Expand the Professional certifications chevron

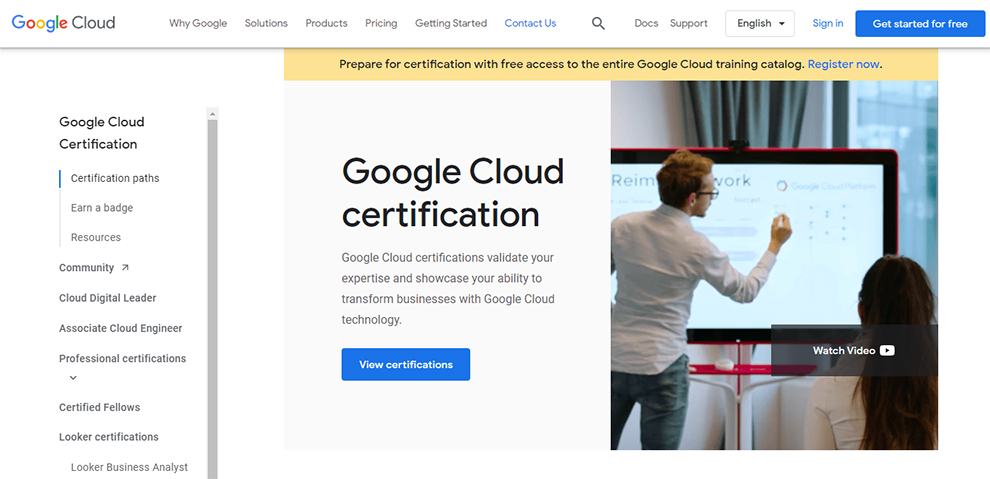[x=73, y=378]
